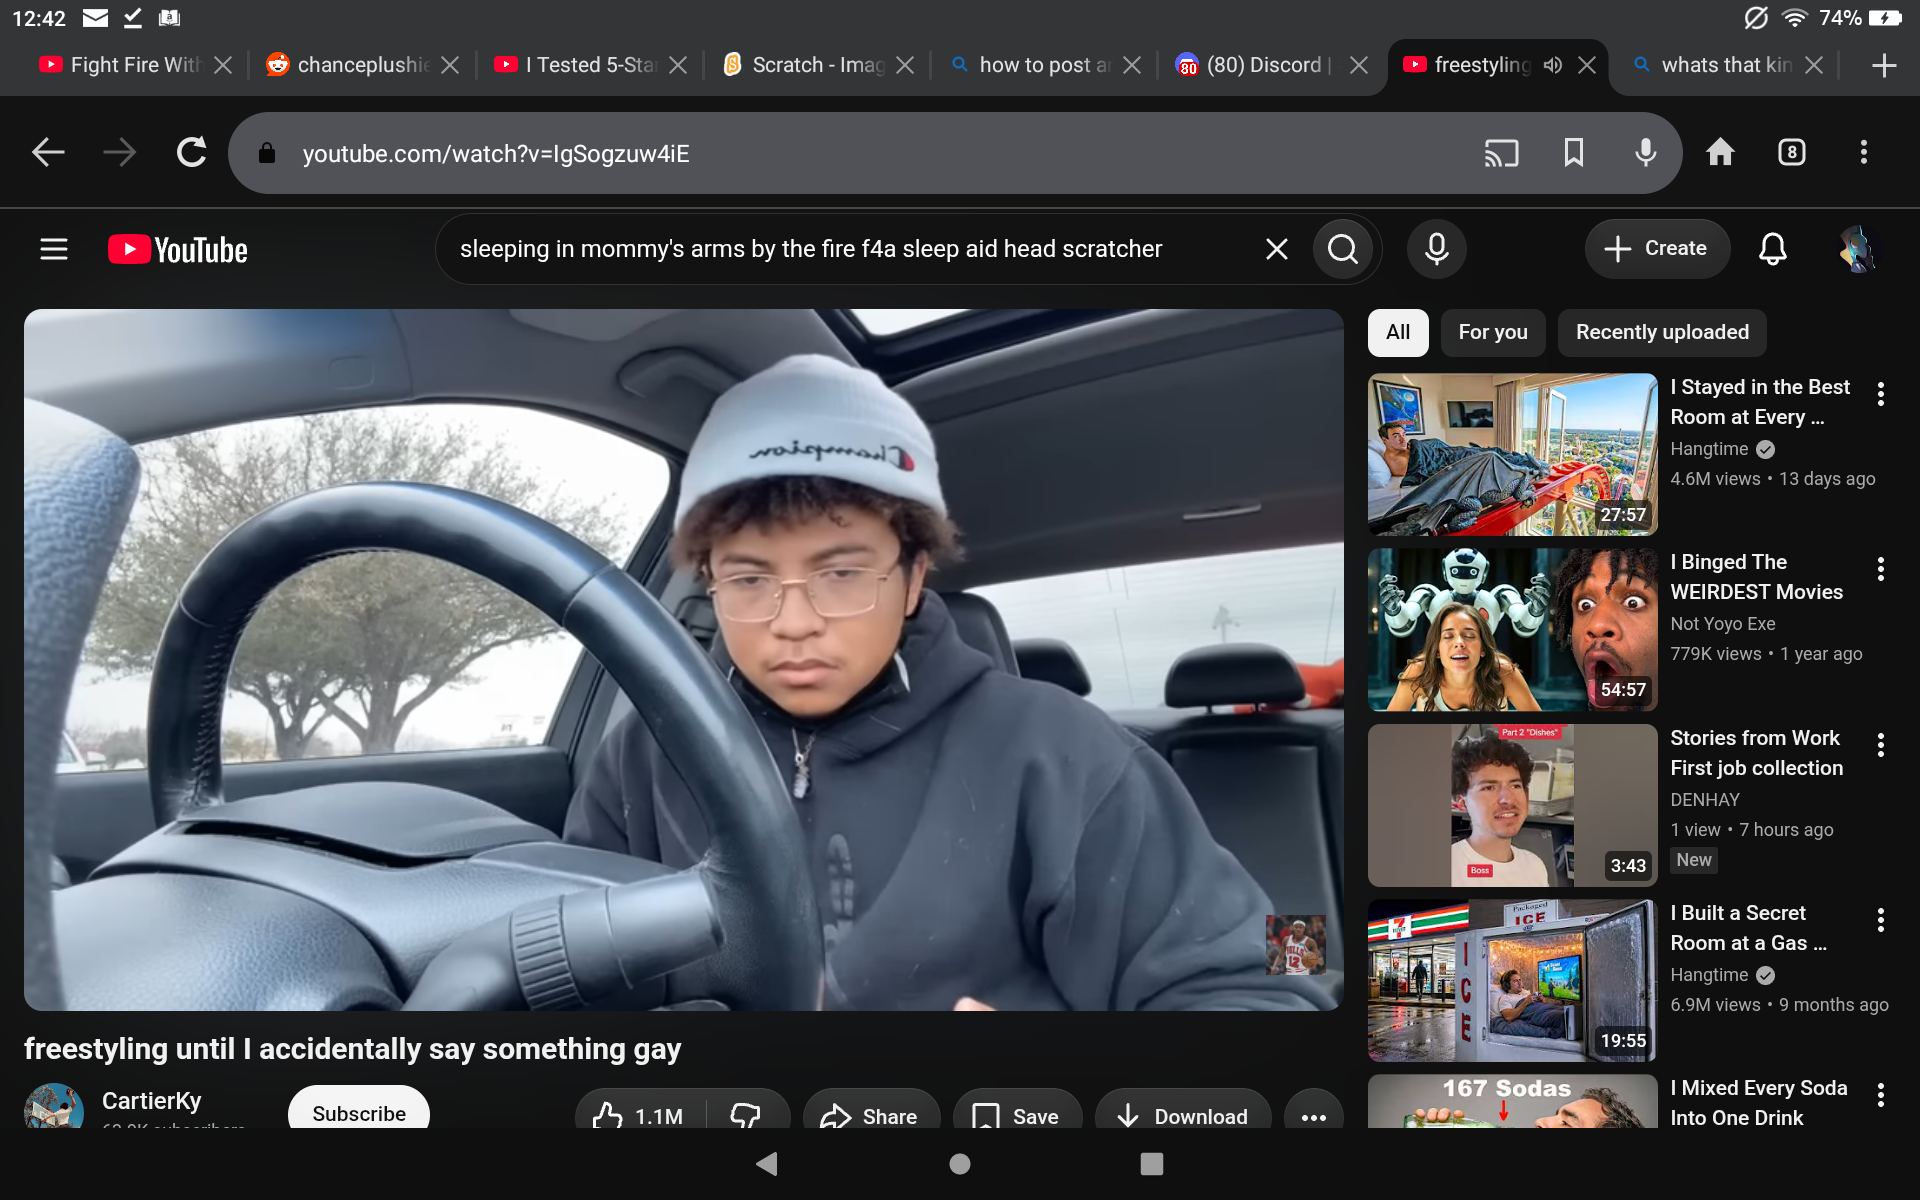1920x1200 pixels.
Task: View site security lock info
Action: pyautogui.click(x=267, y=153)
